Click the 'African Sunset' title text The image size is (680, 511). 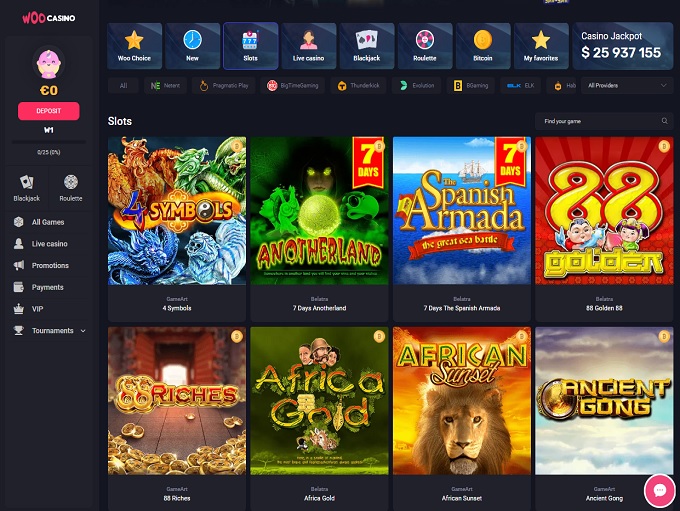[x=462, y=498]
